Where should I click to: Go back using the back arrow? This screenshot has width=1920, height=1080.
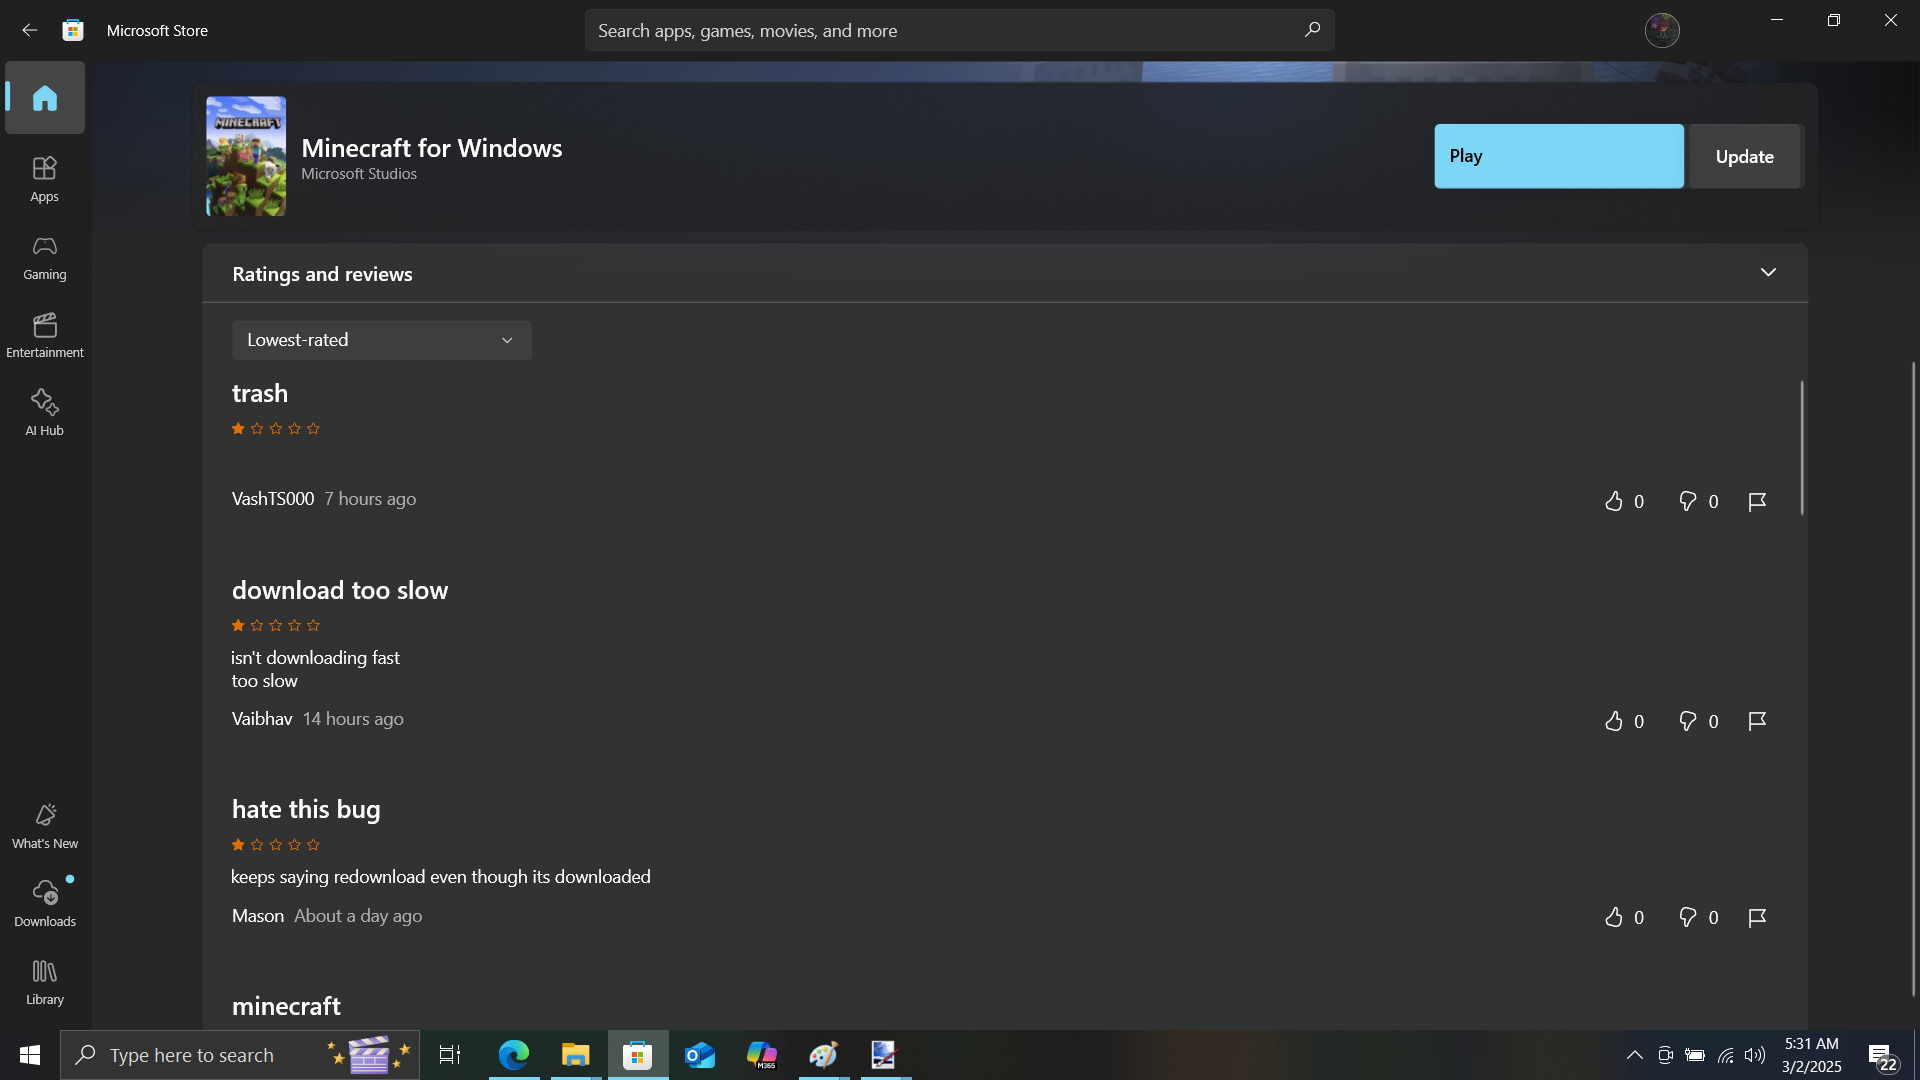tap(30, 30)
